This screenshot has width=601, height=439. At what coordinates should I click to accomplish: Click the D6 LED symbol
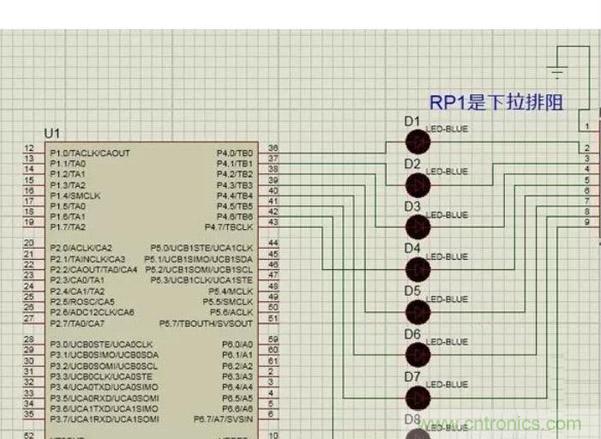pos(416,354)
